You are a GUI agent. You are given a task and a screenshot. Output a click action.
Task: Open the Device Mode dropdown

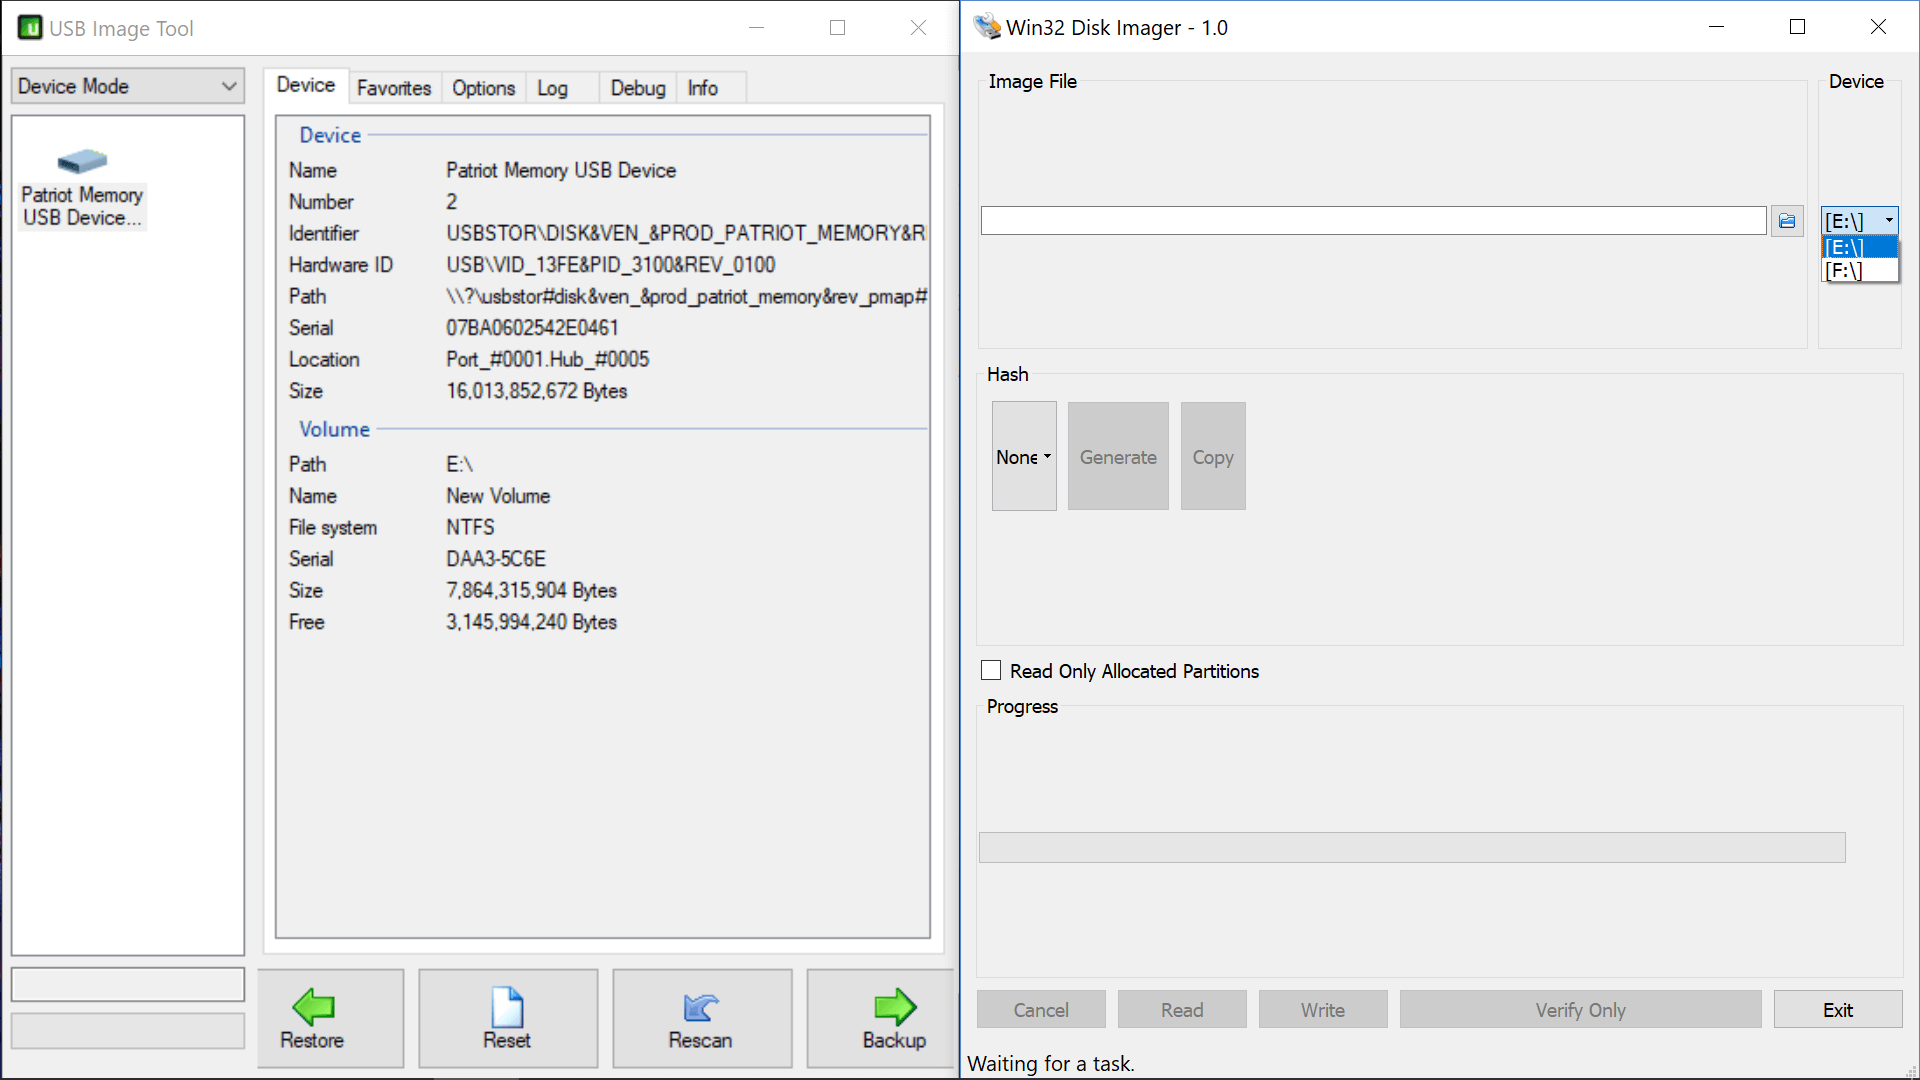[x=127, y=86]
